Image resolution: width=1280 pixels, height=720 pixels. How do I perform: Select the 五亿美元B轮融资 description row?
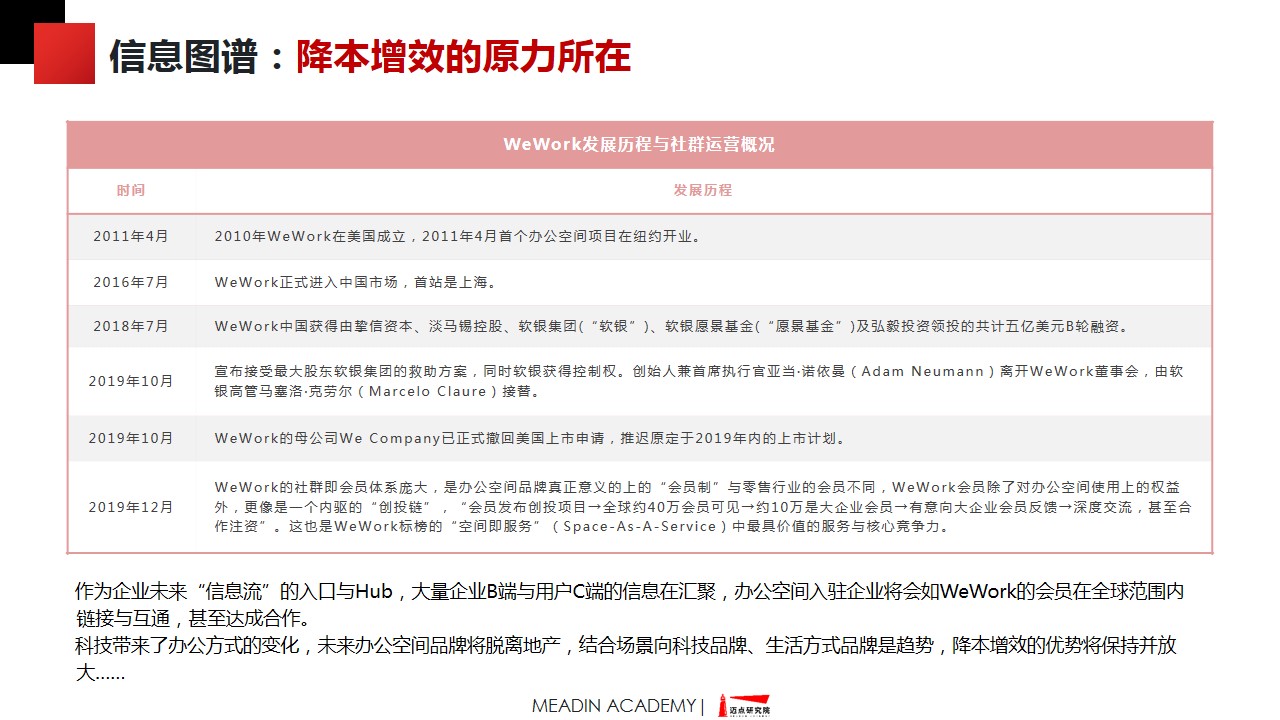[x=671, y=326]
